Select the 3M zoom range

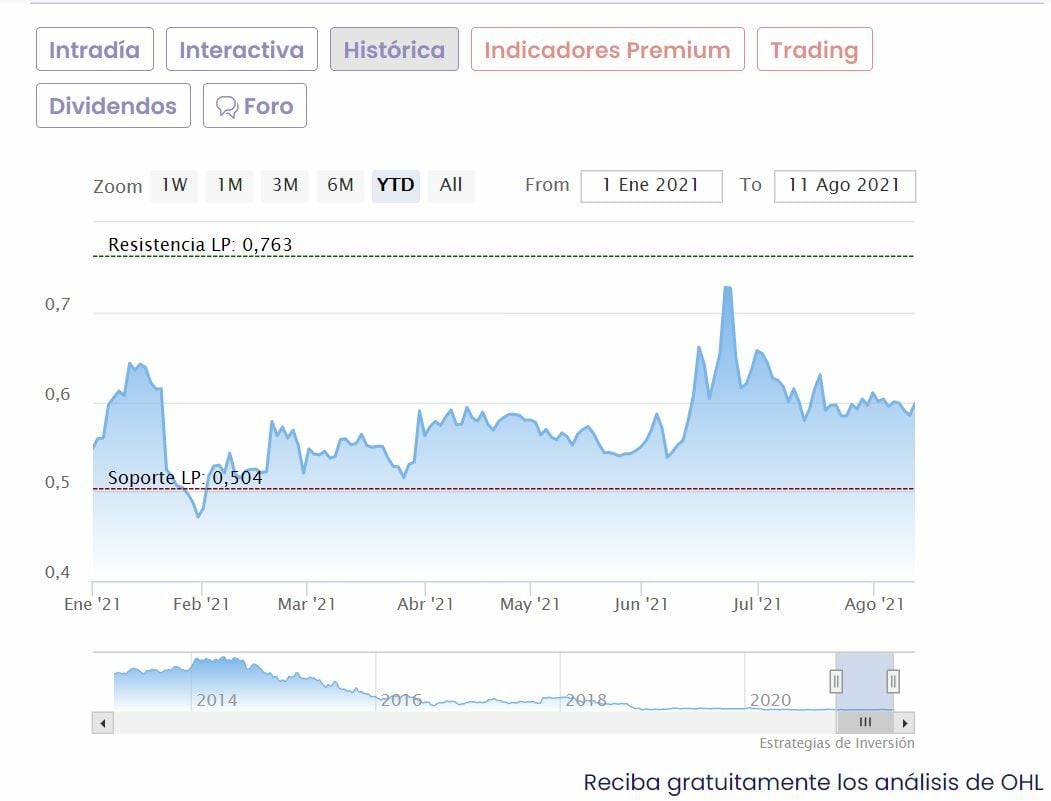pyautogui.click(x=285, y=185)
